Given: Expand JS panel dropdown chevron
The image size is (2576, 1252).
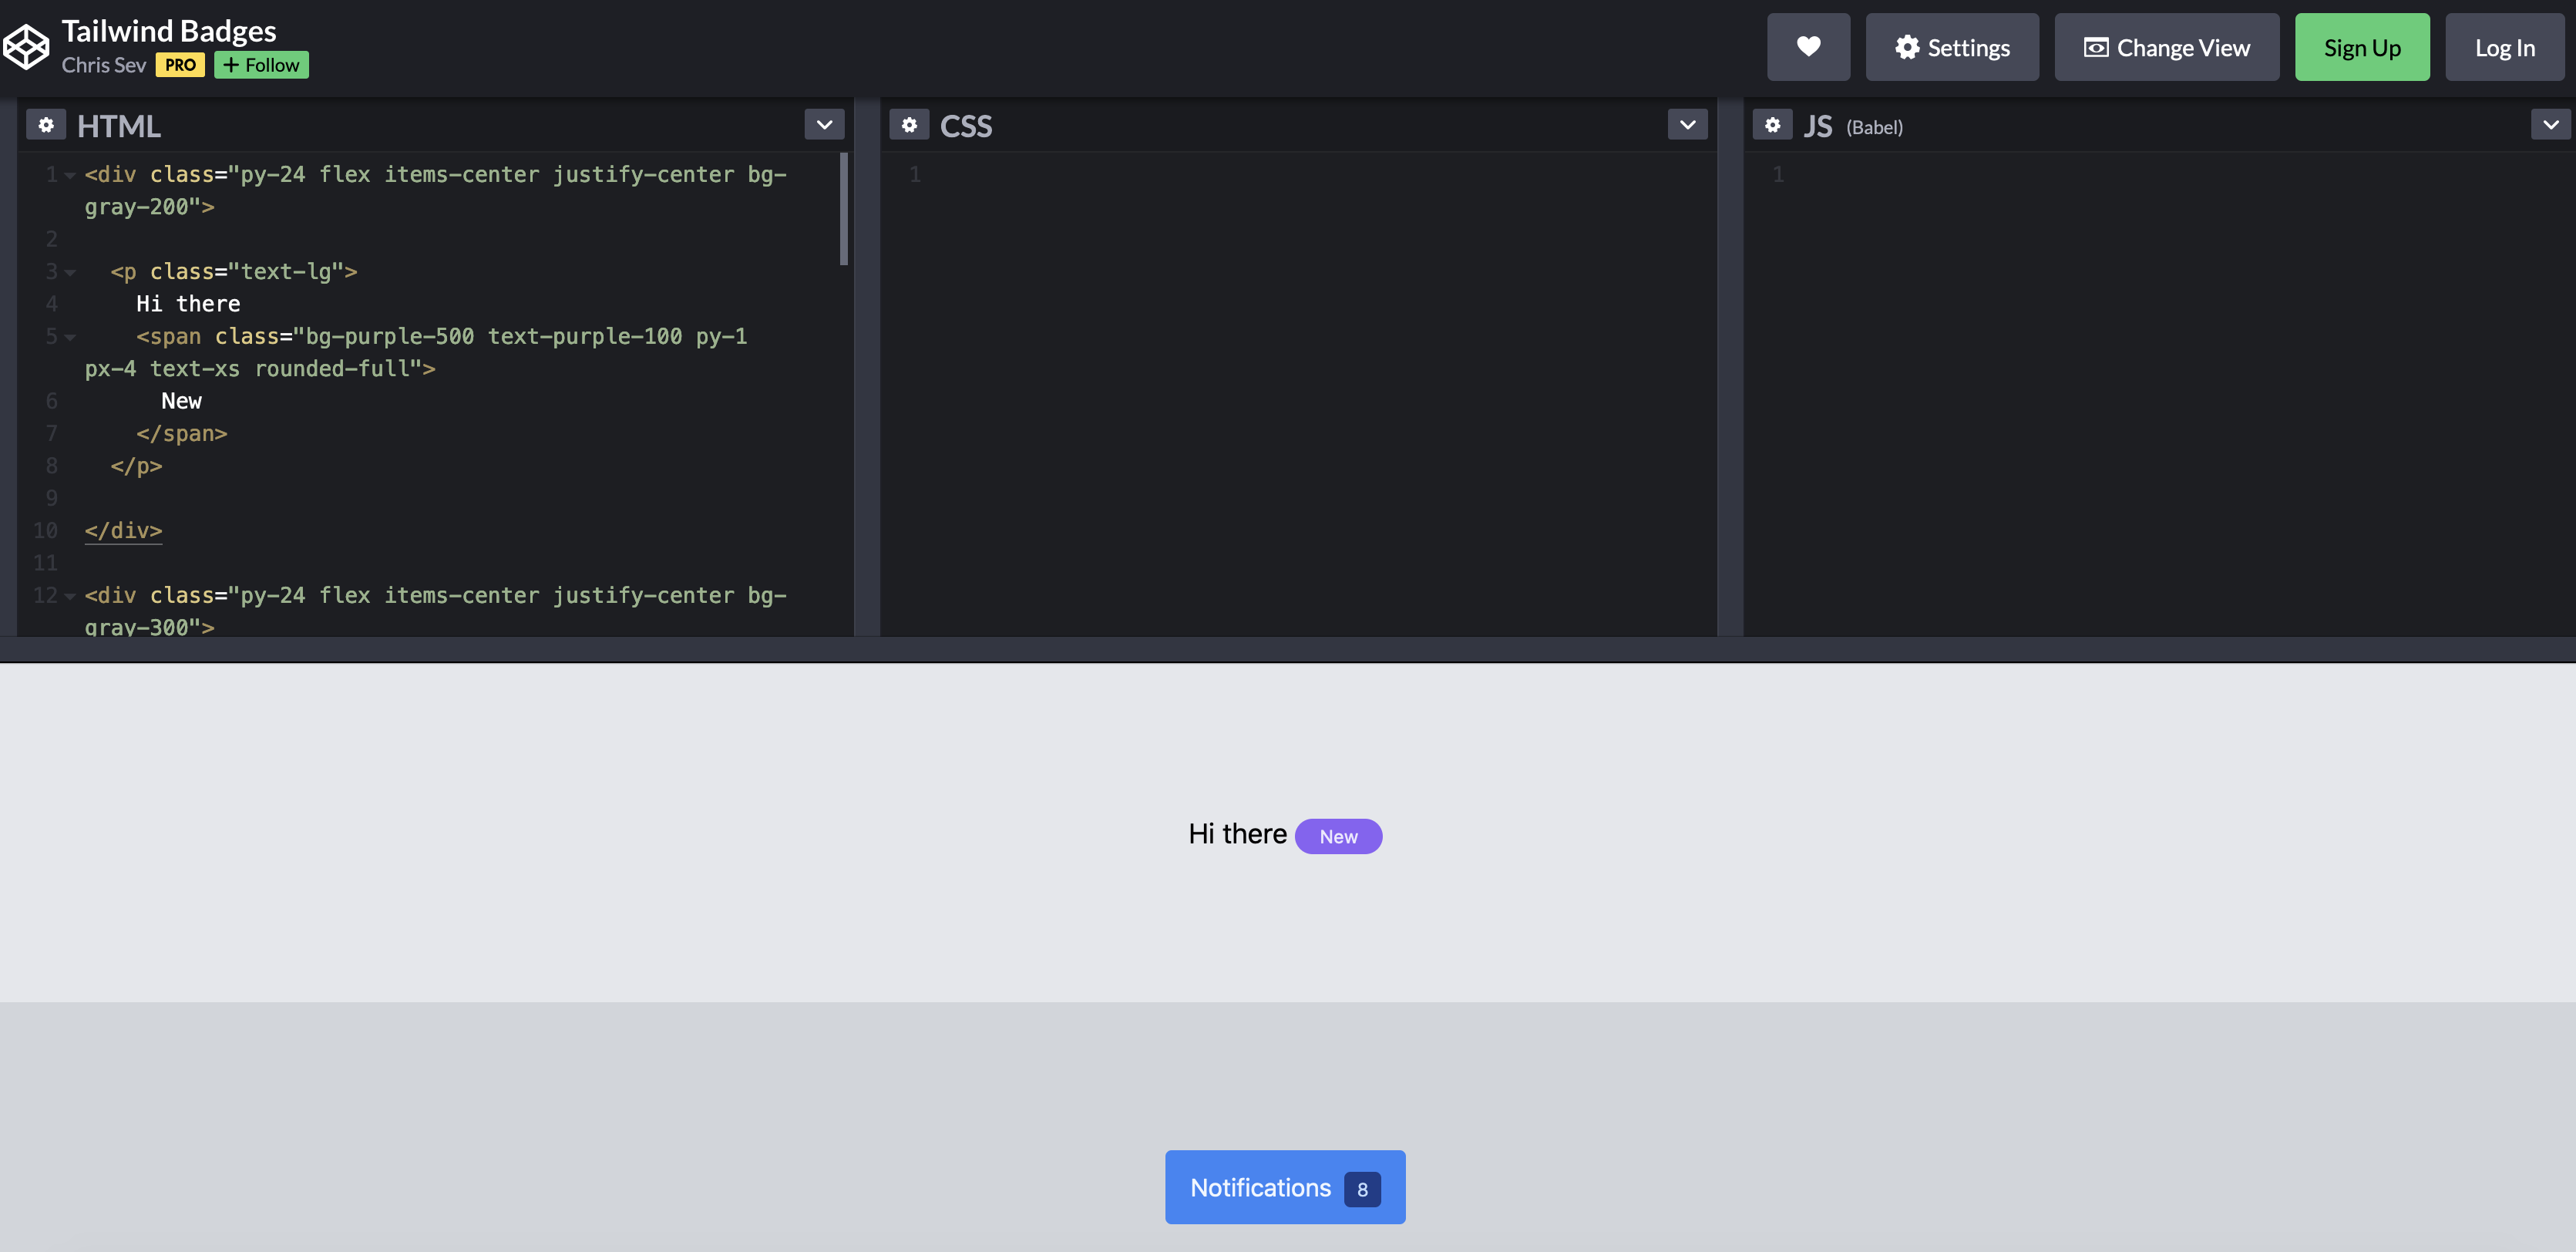Looking at the screenshot, I should click(x=2550, y=125).
